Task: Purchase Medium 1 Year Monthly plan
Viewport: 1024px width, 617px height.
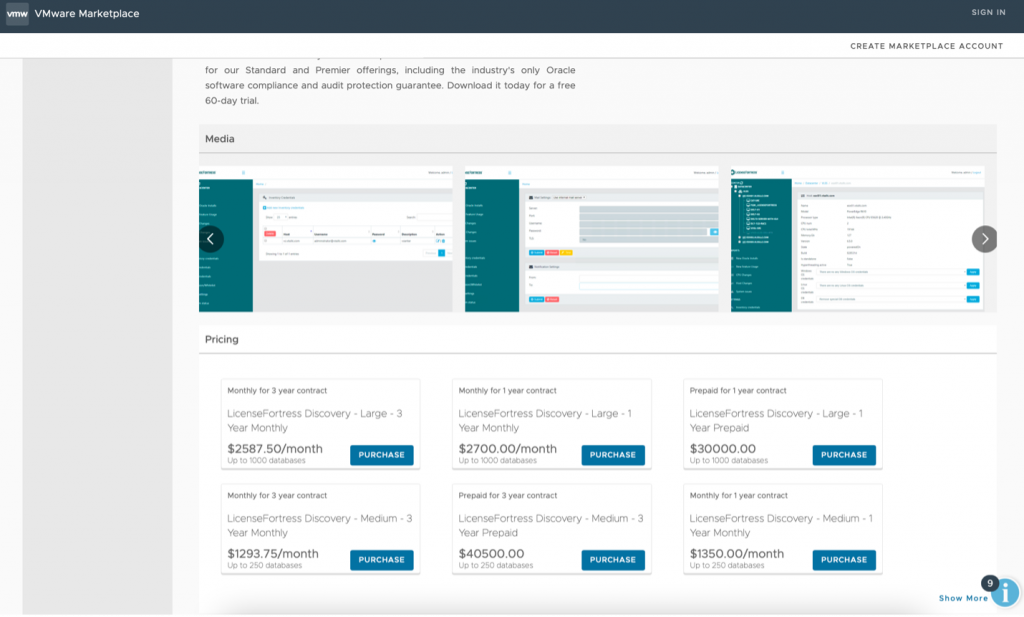Action: [844, 560]
